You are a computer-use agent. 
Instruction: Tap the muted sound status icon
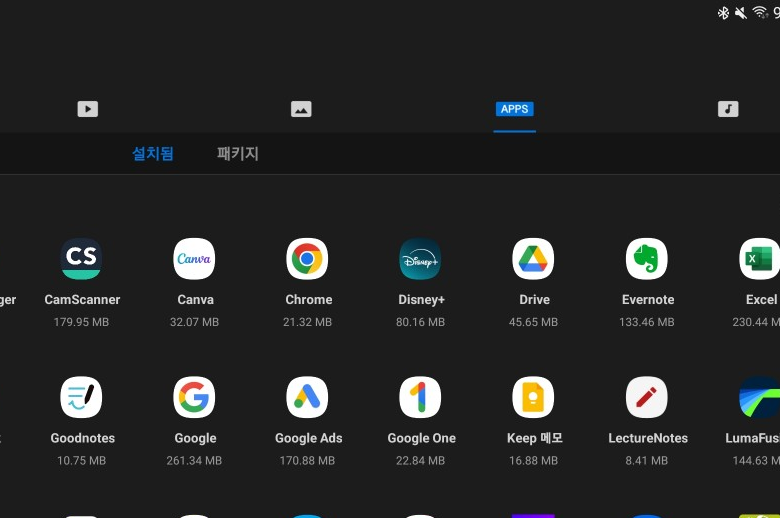click(x=741, y=13)
